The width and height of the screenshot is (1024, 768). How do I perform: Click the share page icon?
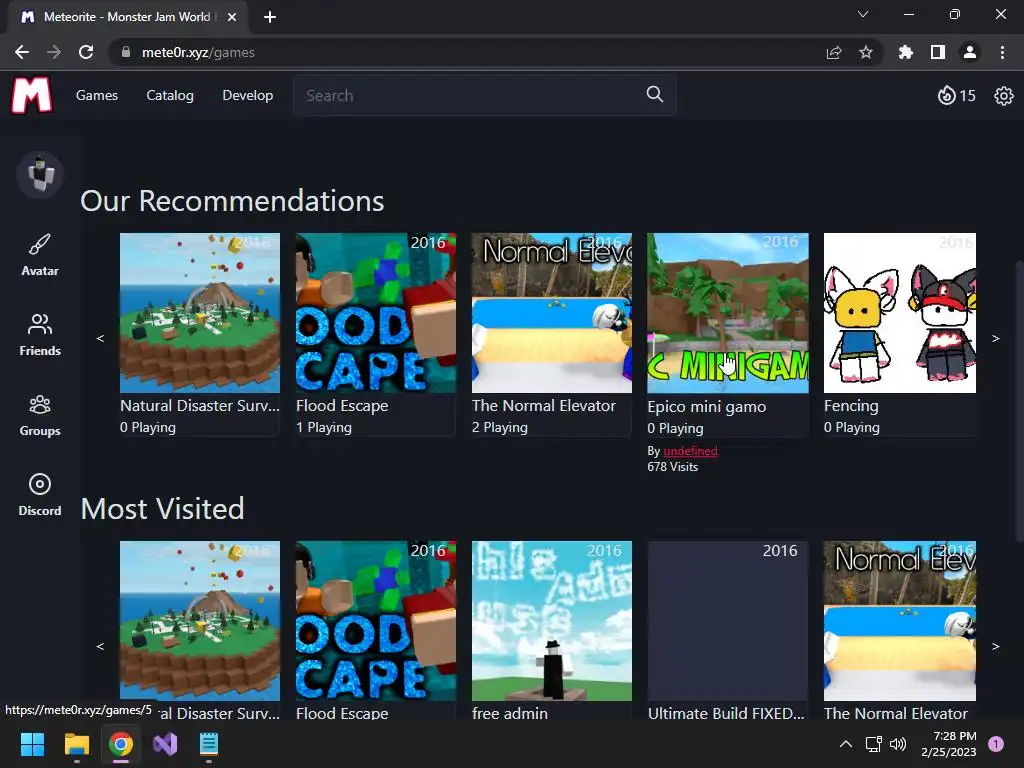[x=834, y=52]
